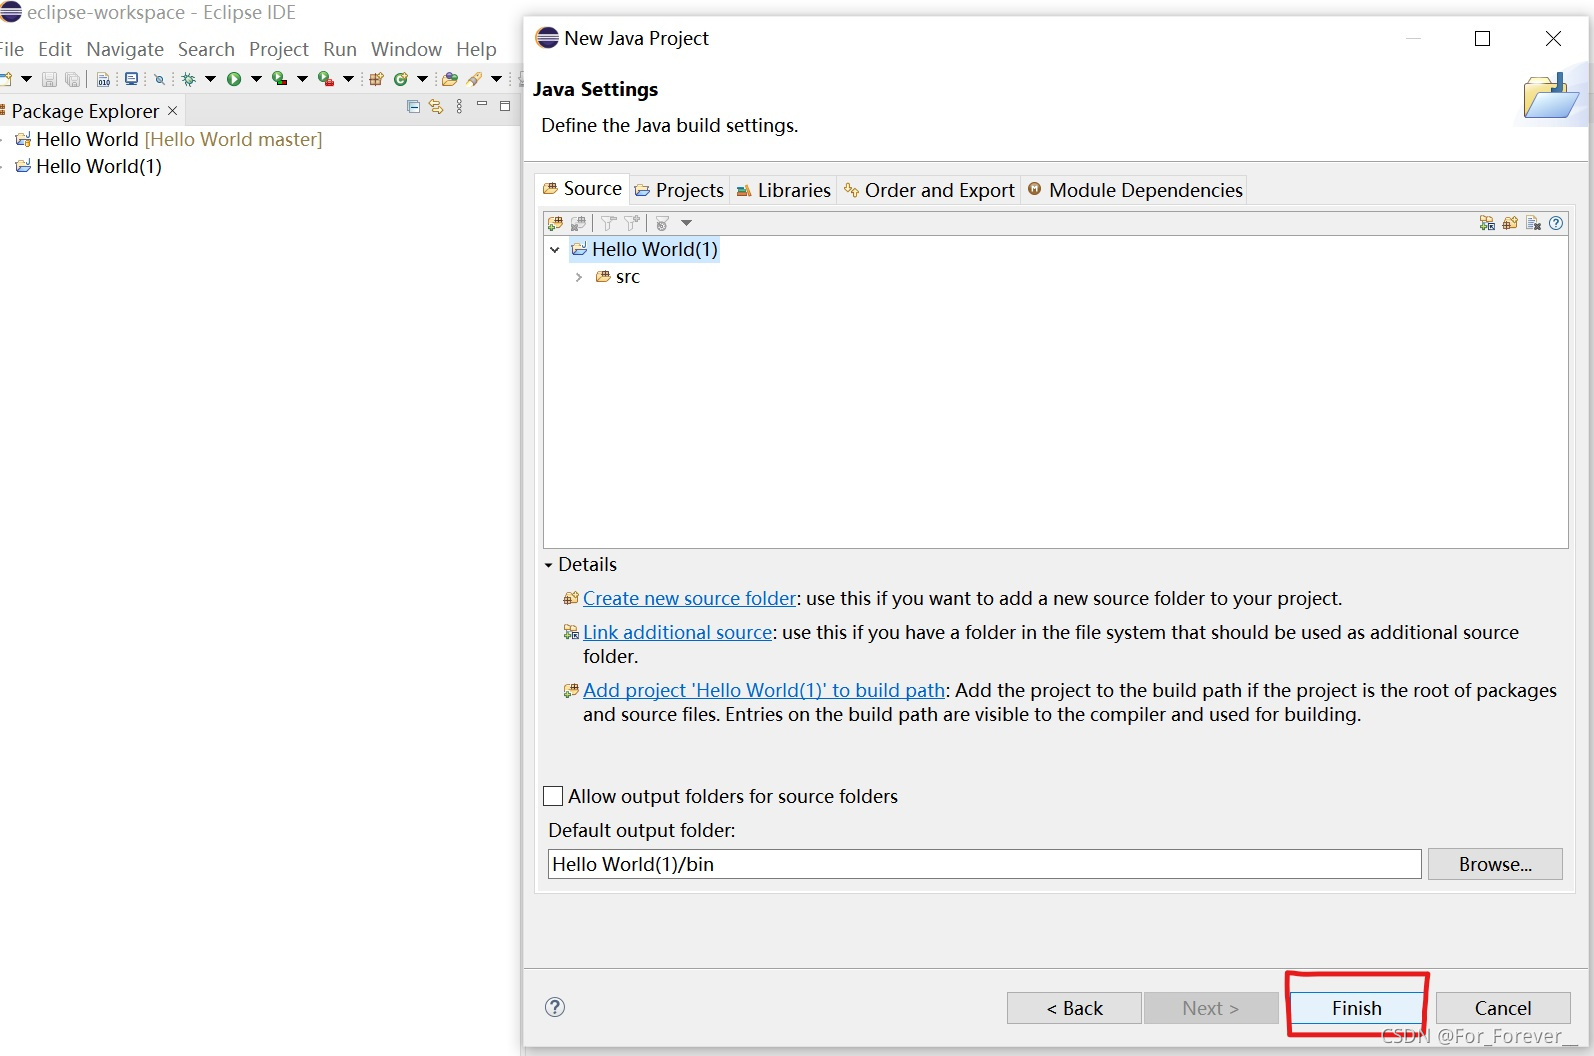Click the first filter icon in dialog toolbar
The image size is (1594, 1056).
click(x=608, y=223)
